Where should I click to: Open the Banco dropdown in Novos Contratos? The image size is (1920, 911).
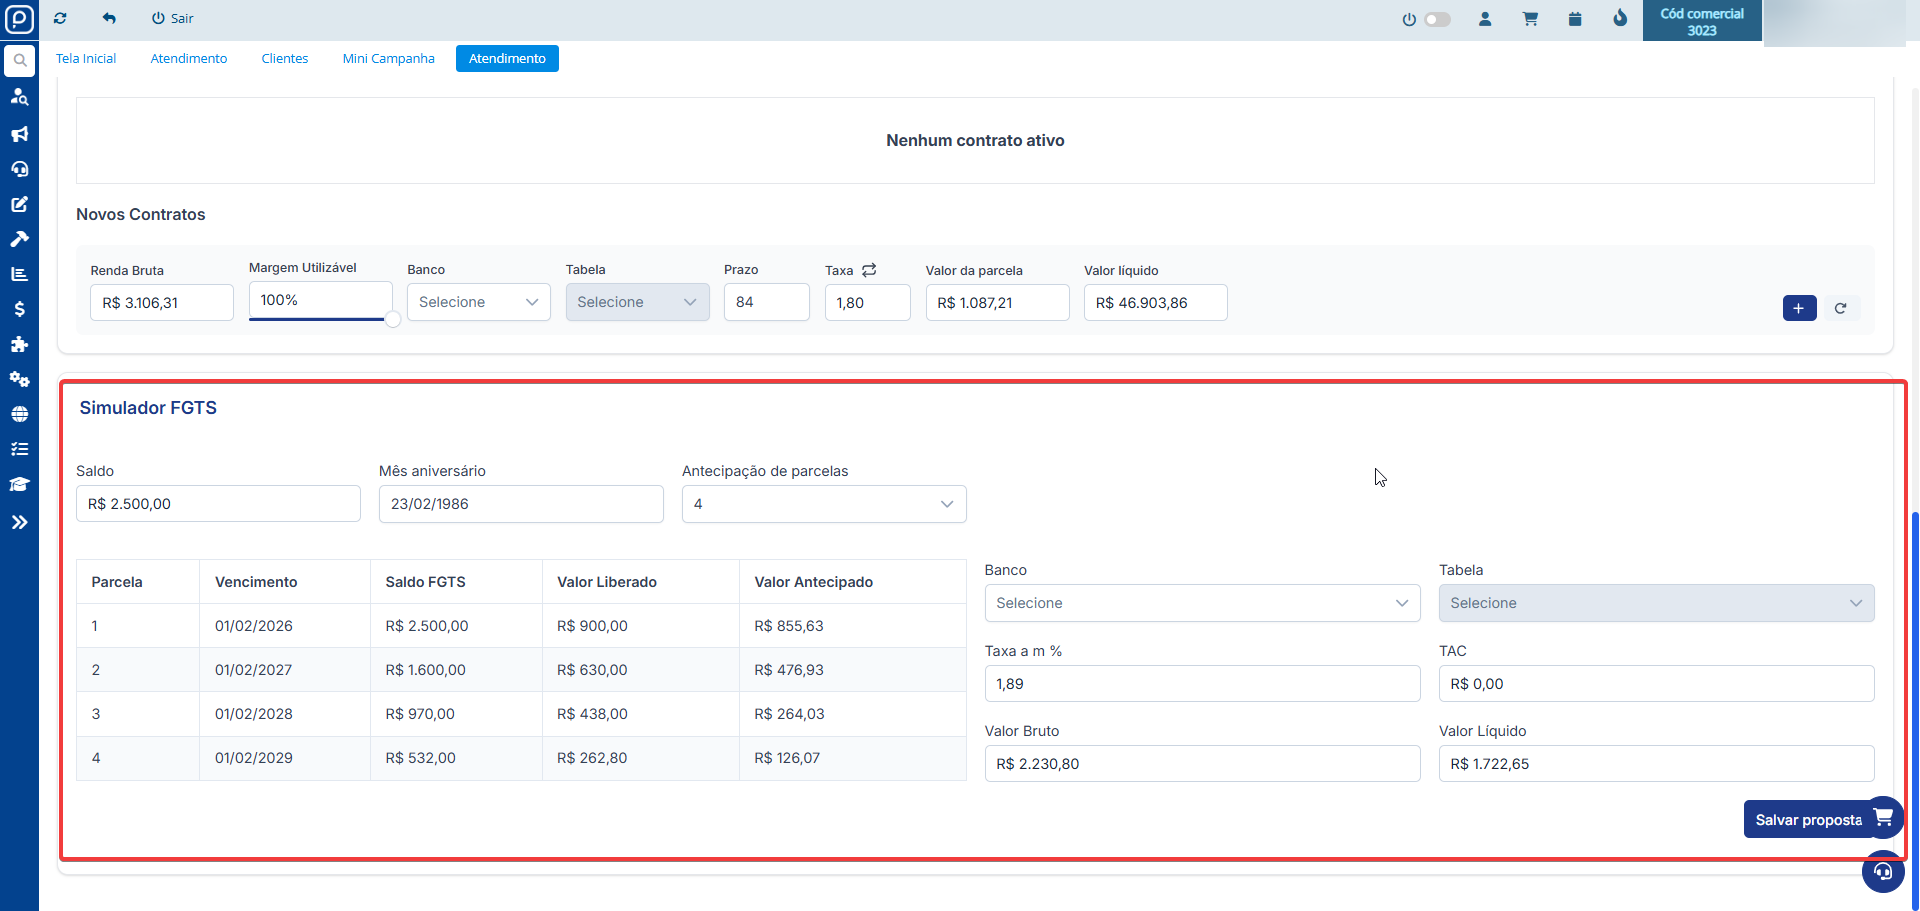click(478, 302)
